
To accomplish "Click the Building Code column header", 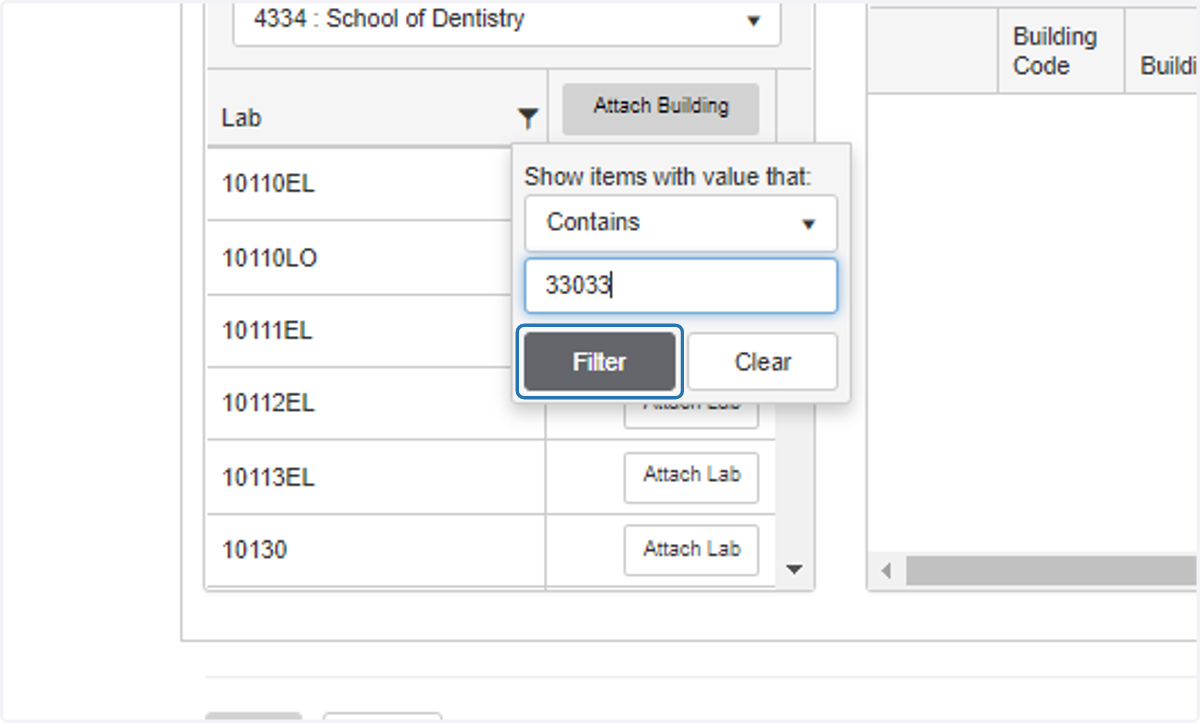I will point(1061,51).
